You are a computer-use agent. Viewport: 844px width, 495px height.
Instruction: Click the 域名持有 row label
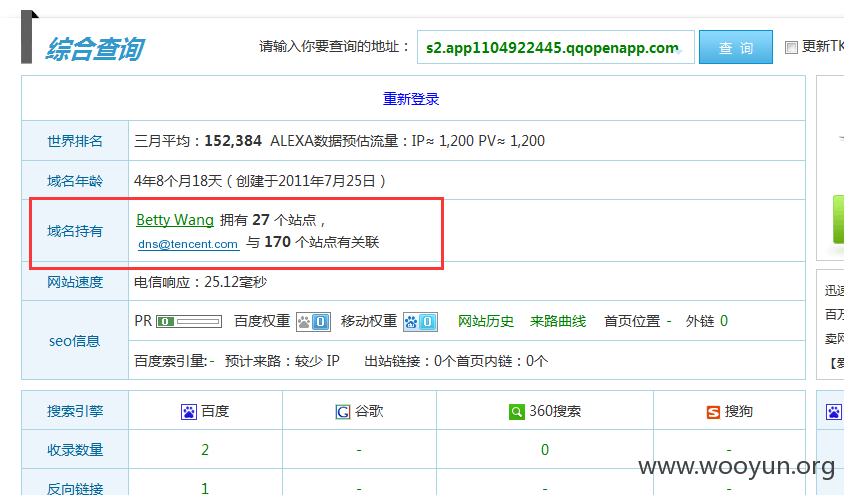click(x=75, y=231)
